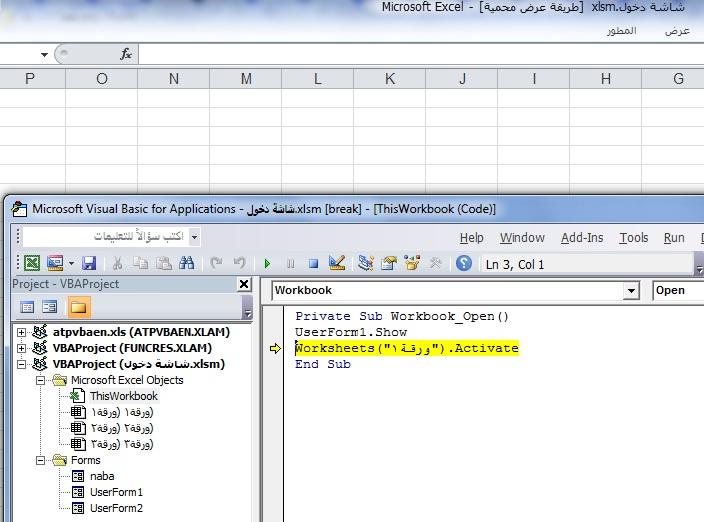Screen dimensions: 704x522
Task: Open the Workbook object dropdown
Action: pyautogui.click(x=631, y=291)
